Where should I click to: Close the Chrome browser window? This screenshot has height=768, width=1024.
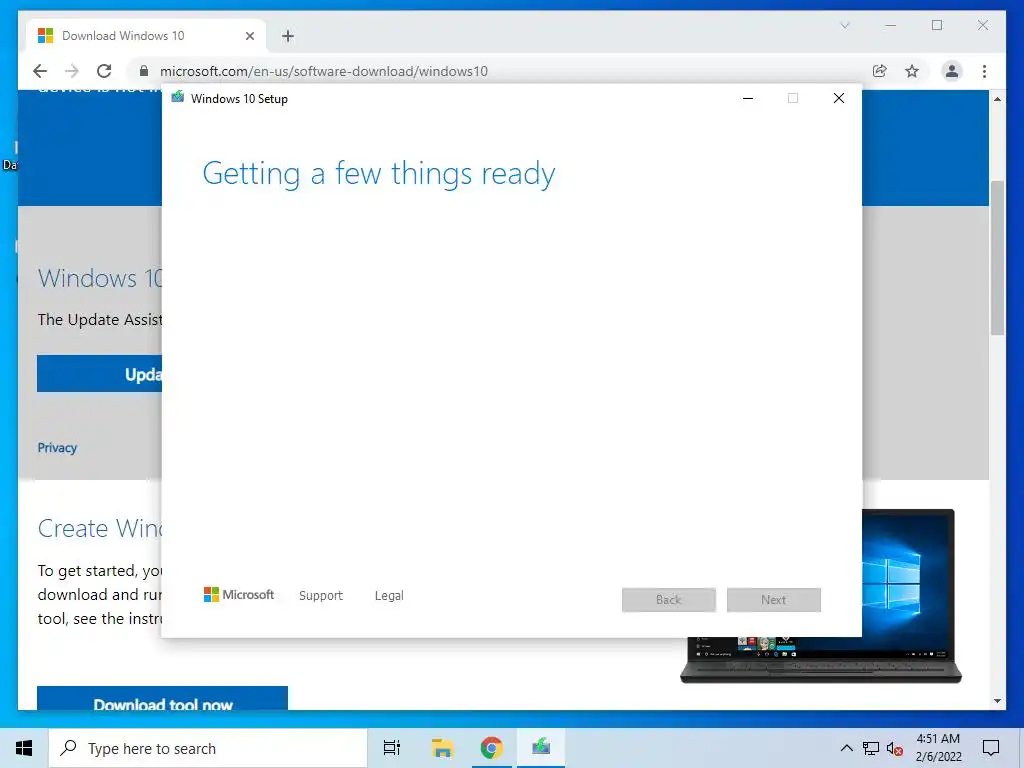tap(983, 25)
